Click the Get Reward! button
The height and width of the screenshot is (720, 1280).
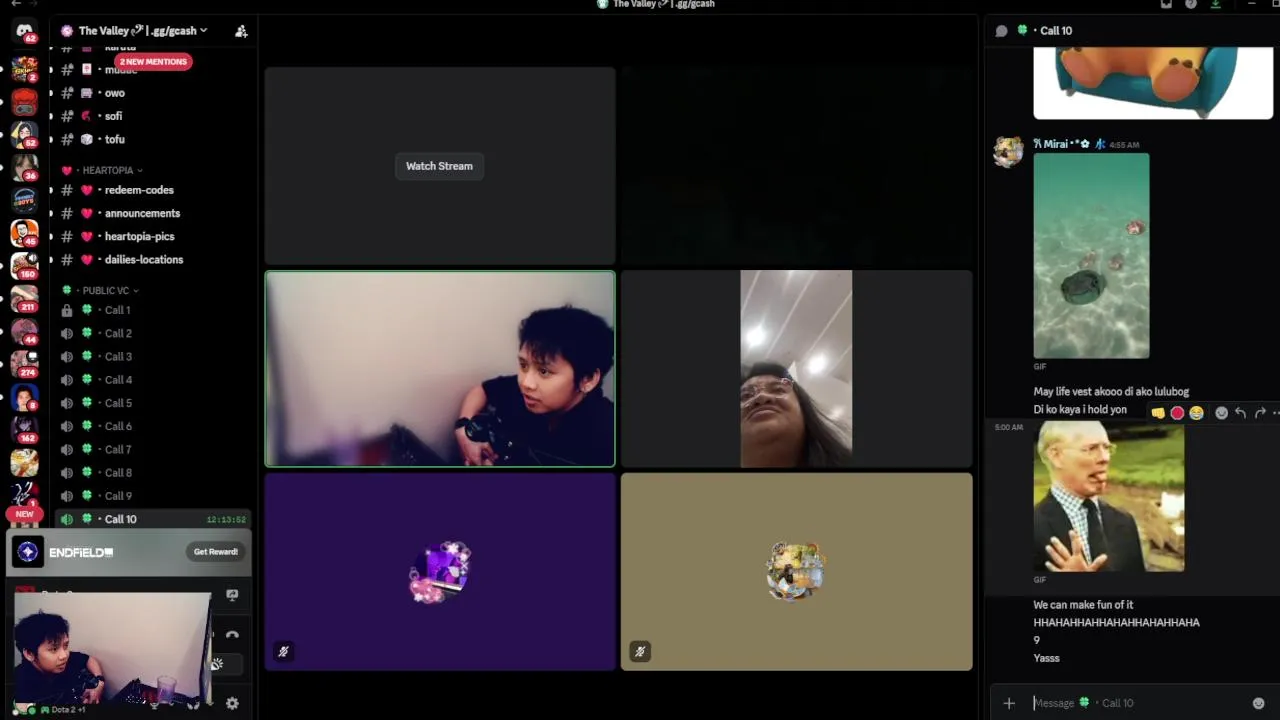215,552
